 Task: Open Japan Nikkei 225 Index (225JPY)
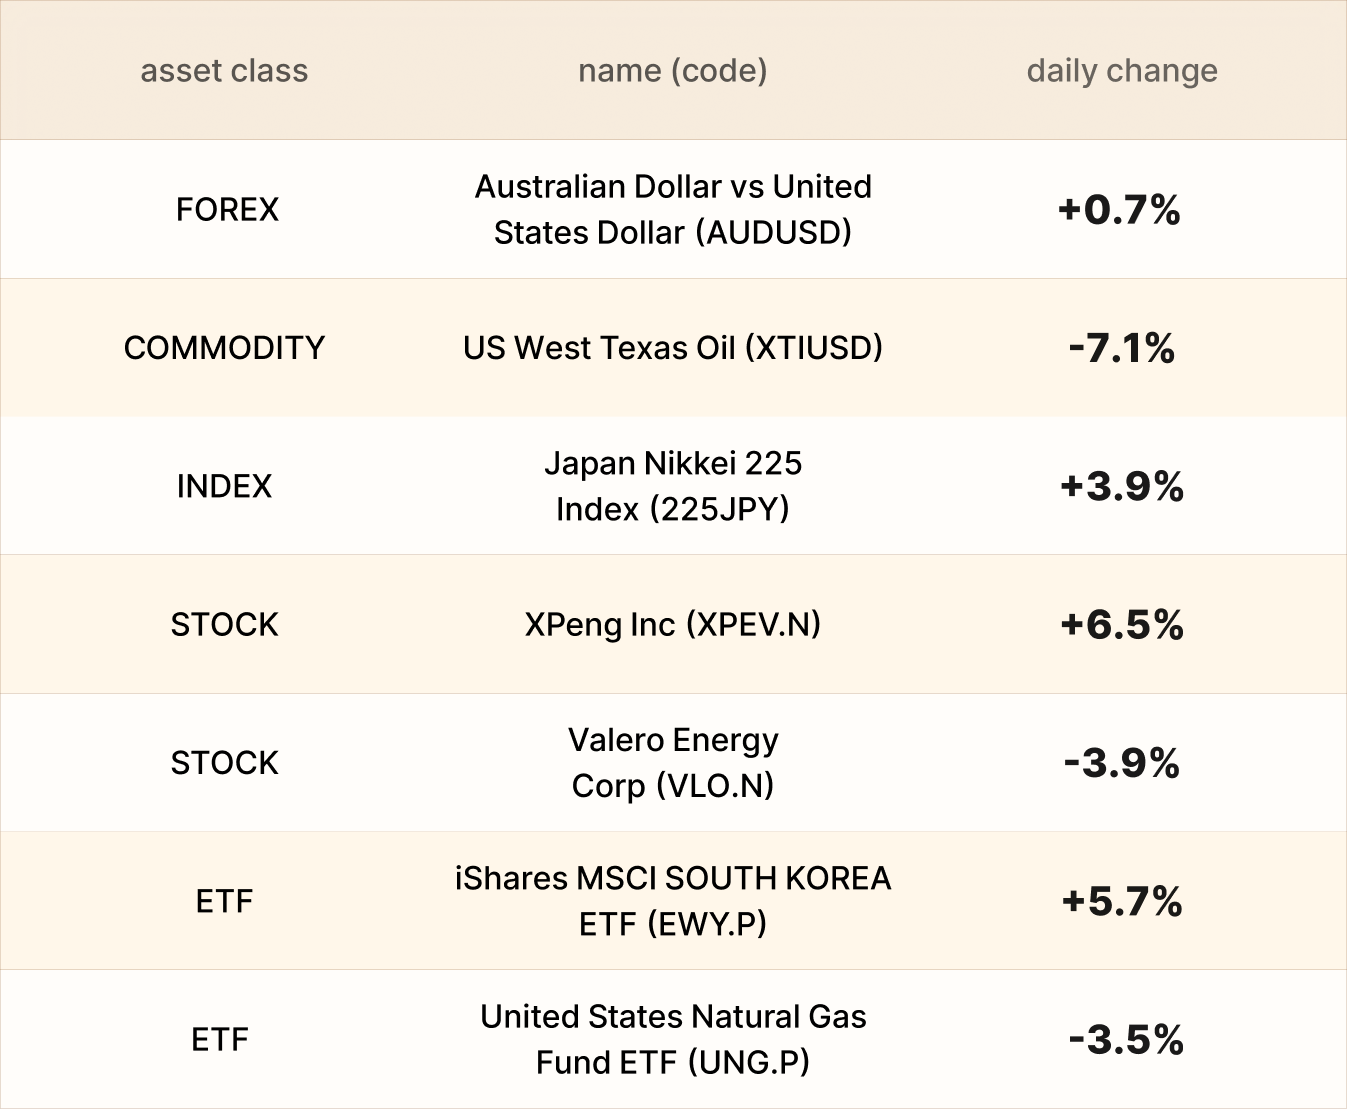coord(672,486)
